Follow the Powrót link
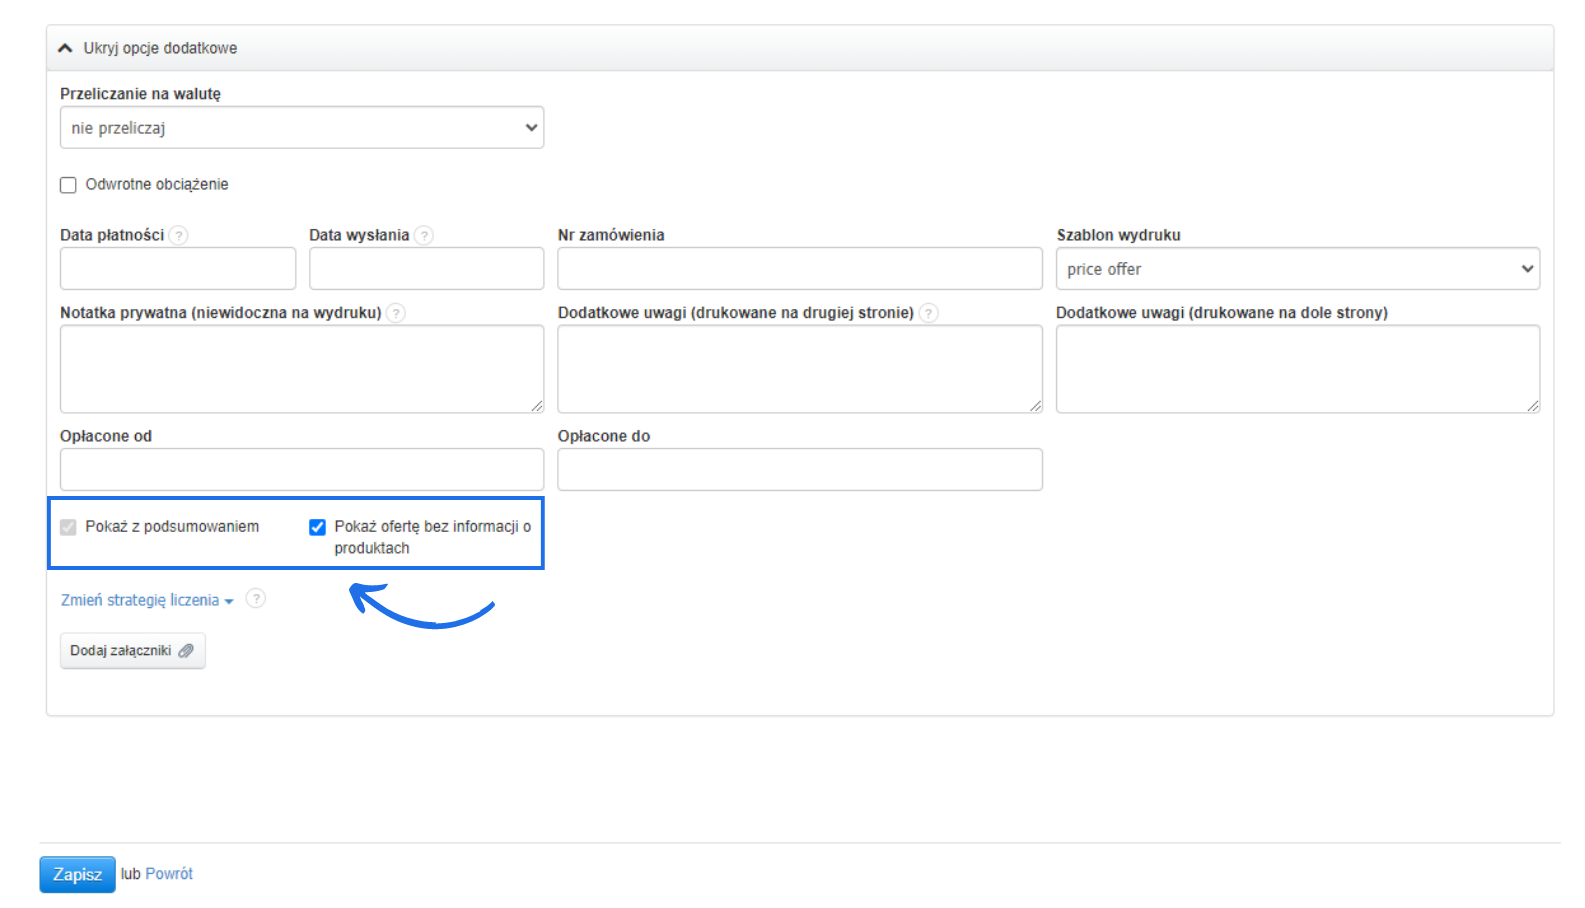Screen dimensions: 1585x908 click(x=169, y=874)
